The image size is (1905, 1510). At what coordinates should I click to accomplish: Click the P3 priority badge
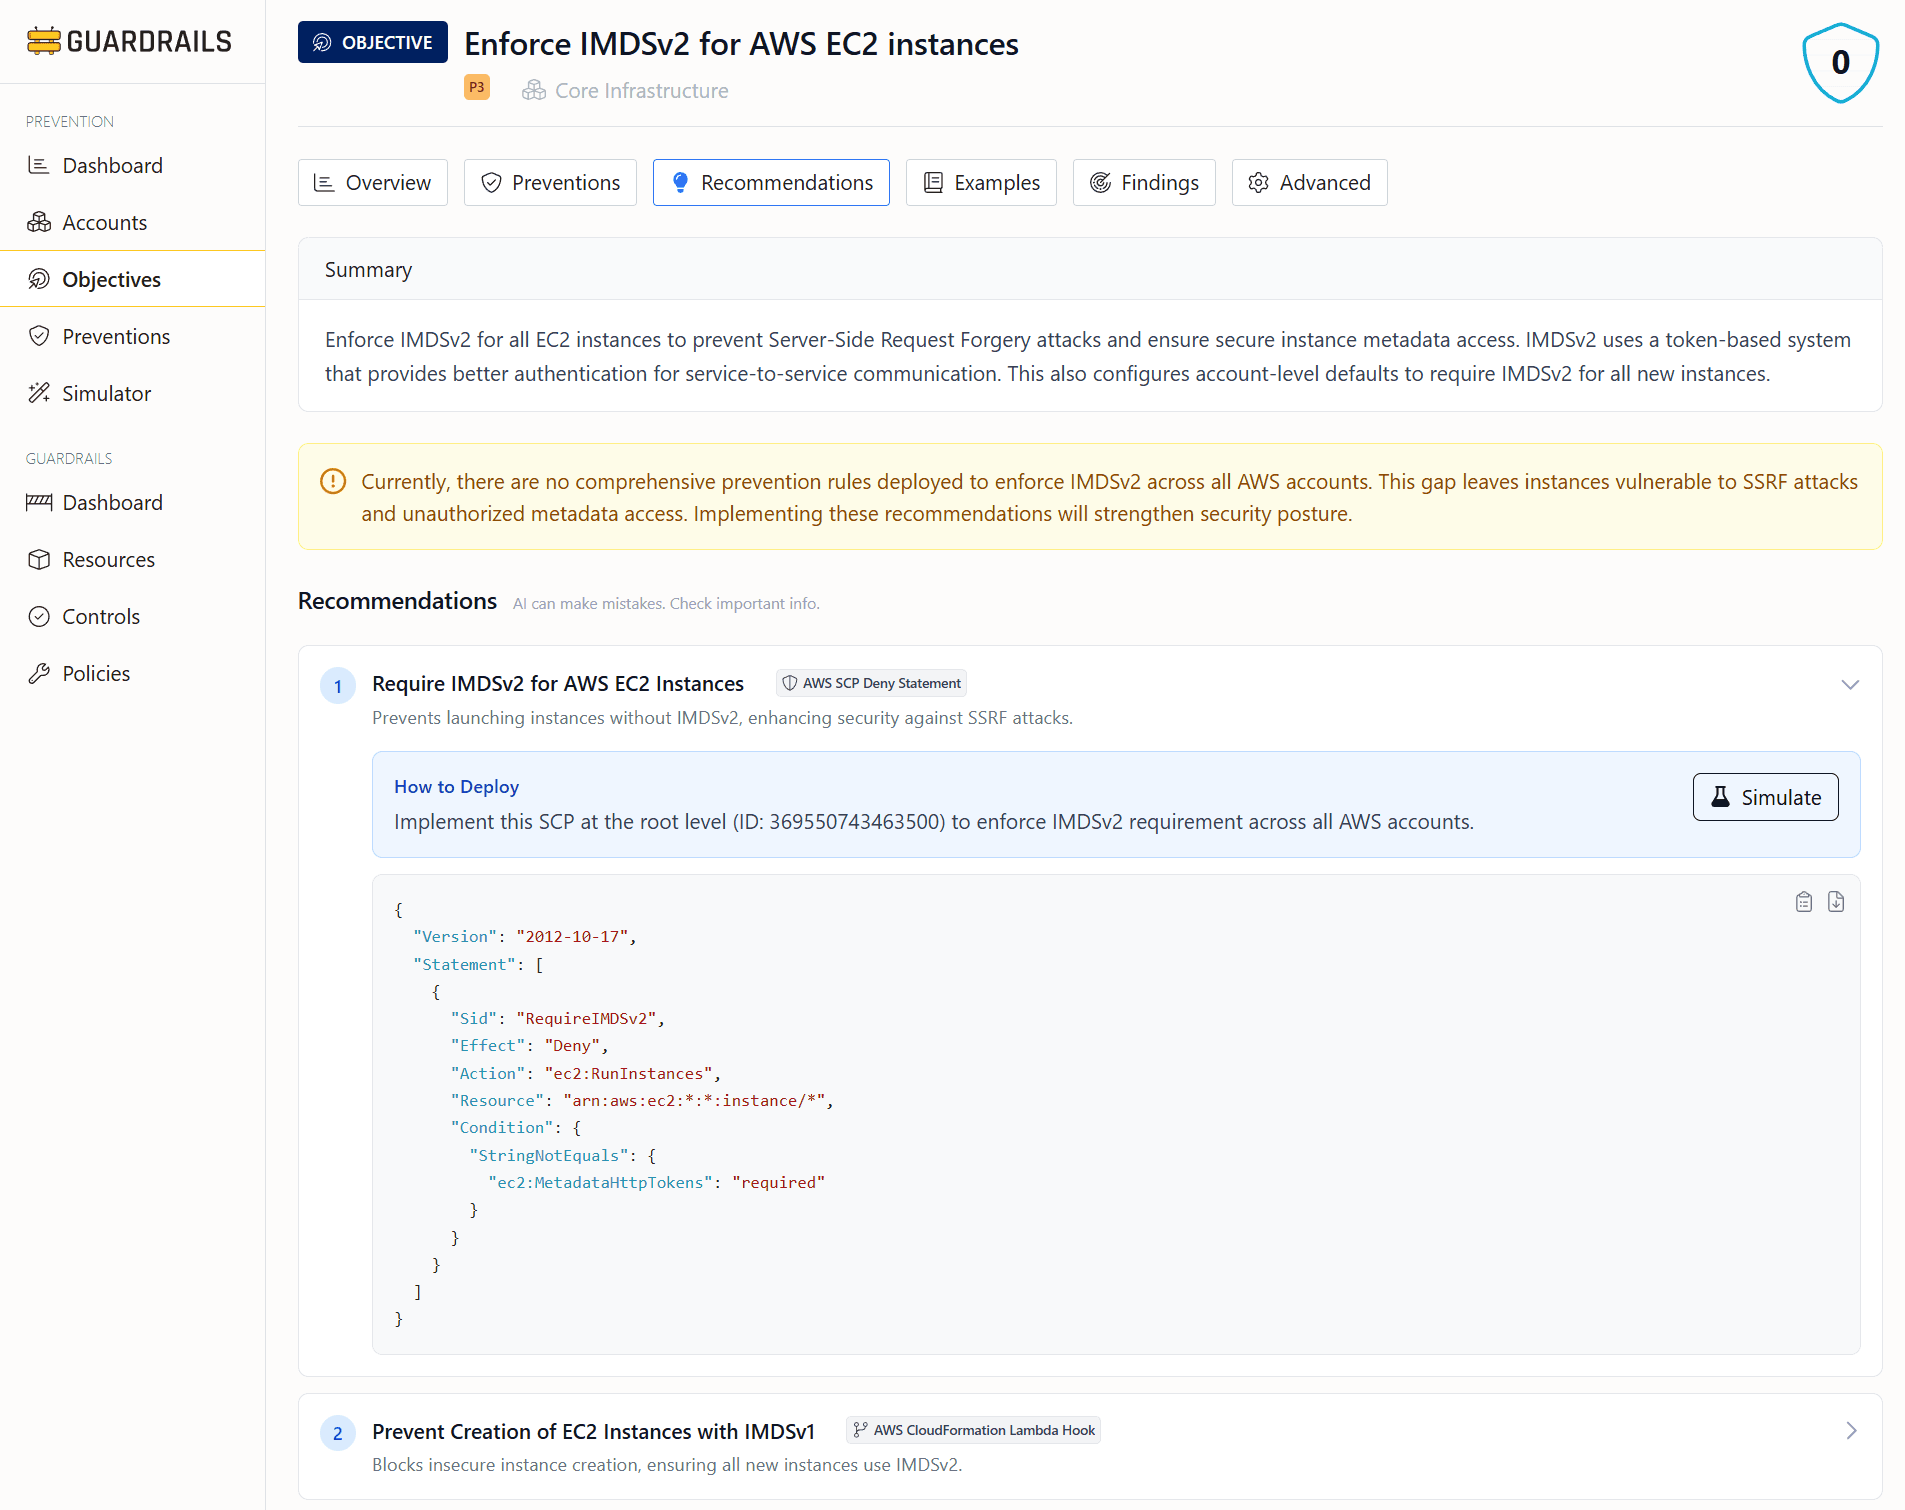(477, 88)
